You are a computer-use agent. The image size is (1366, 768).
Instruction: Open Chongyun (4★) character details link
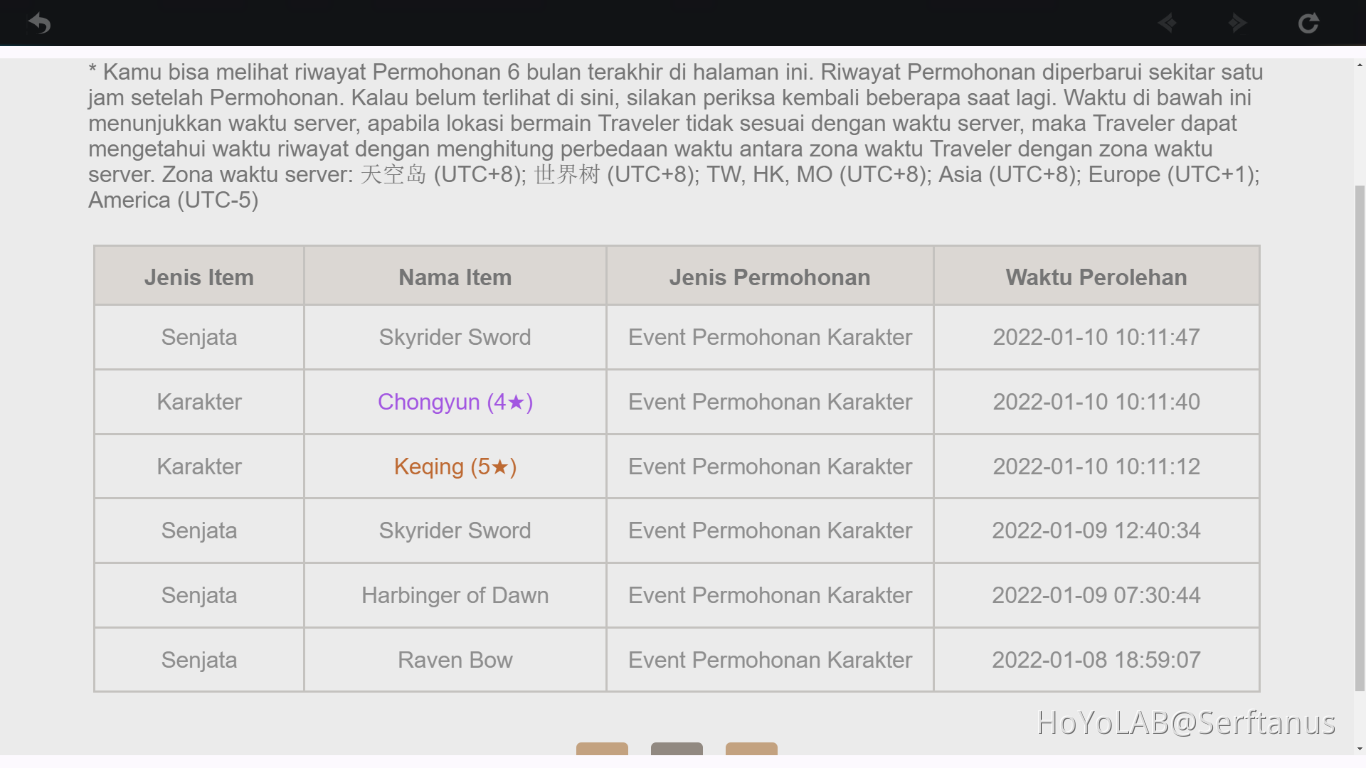coord(455,401)
